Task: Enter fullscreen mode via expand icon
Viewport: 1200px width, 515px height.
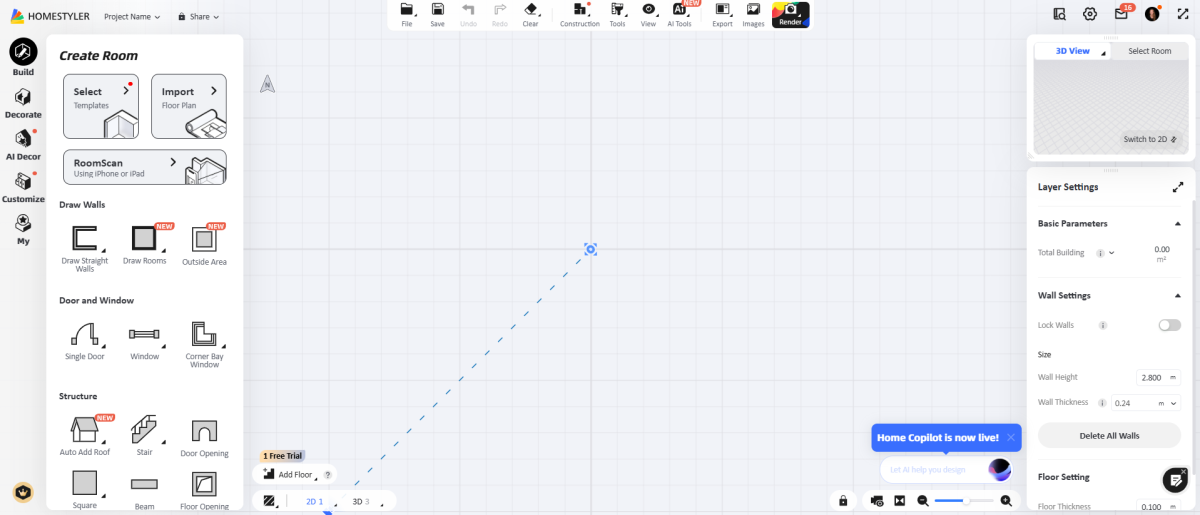Action: pos(1183,14)
